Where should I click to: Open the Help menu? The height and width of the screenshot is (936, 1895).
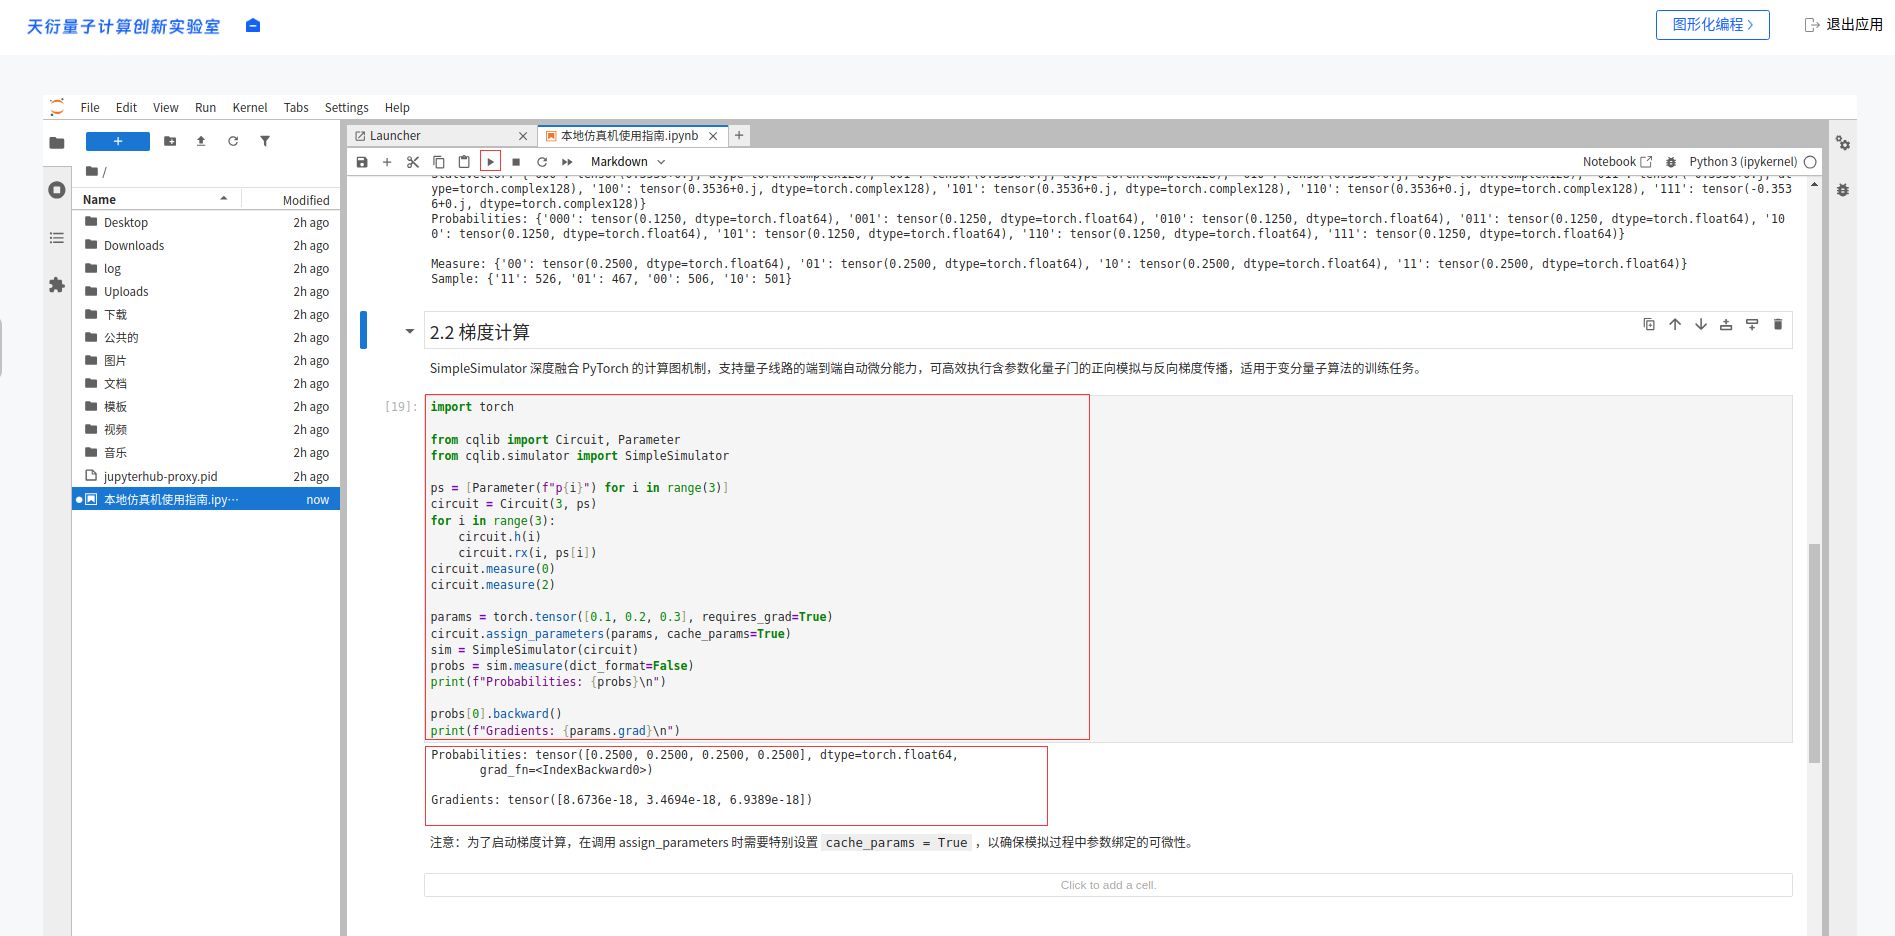[x=397, y=108]
